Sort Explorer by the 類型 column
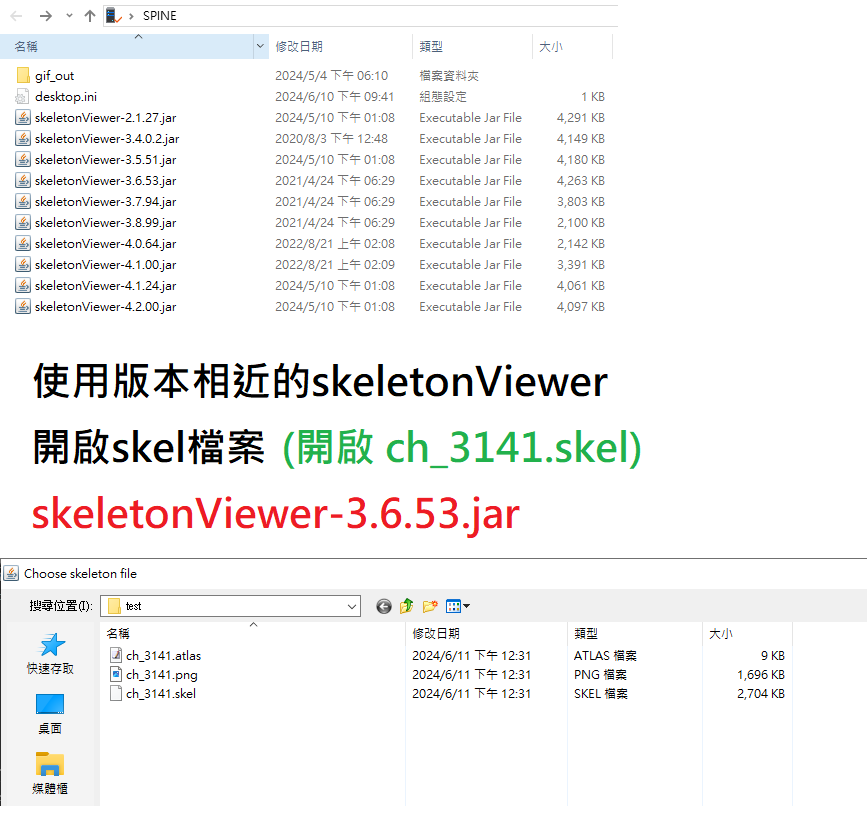867x828 pixels. click(x=472, y=46)
